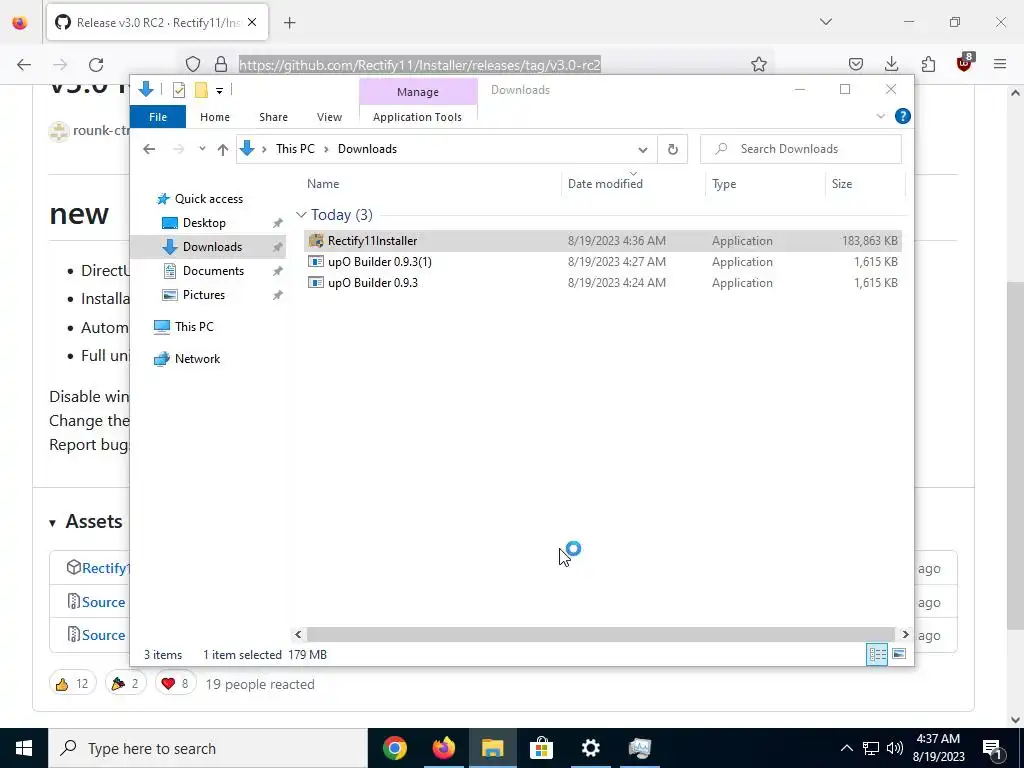This screenshot has height=768, width=1024.
Task: Open Documents in navigation pane
Action: (203, 271)
